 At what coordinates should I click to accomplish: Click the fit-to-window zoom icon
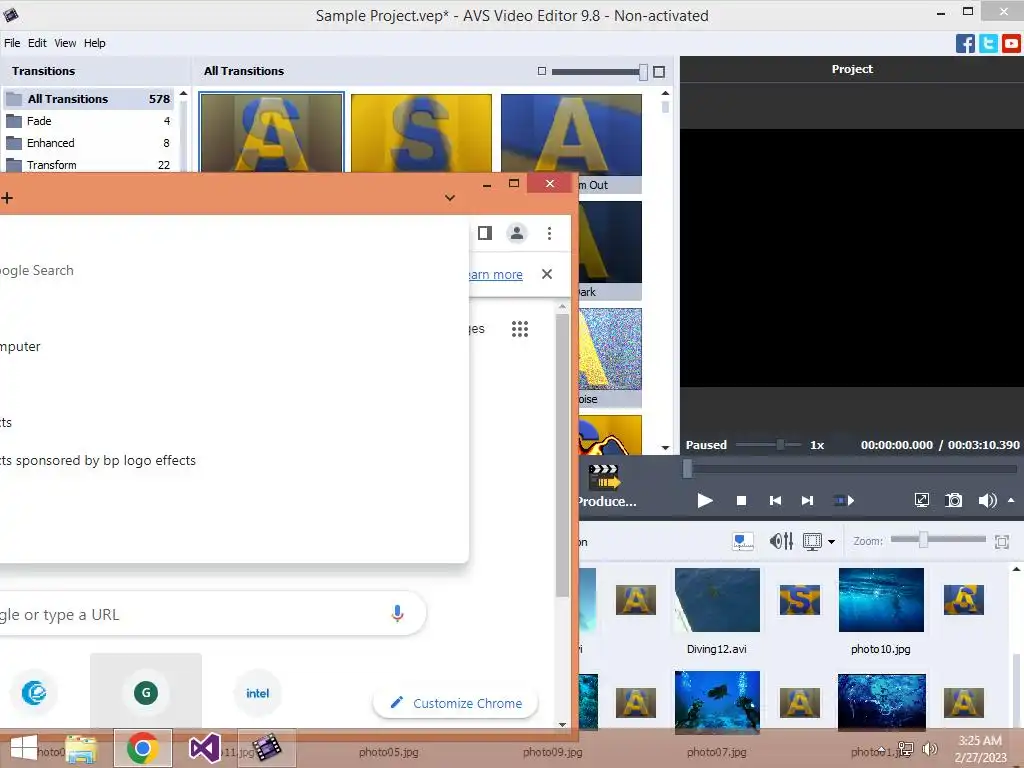pyautogui.click(x=1002, y=541)
